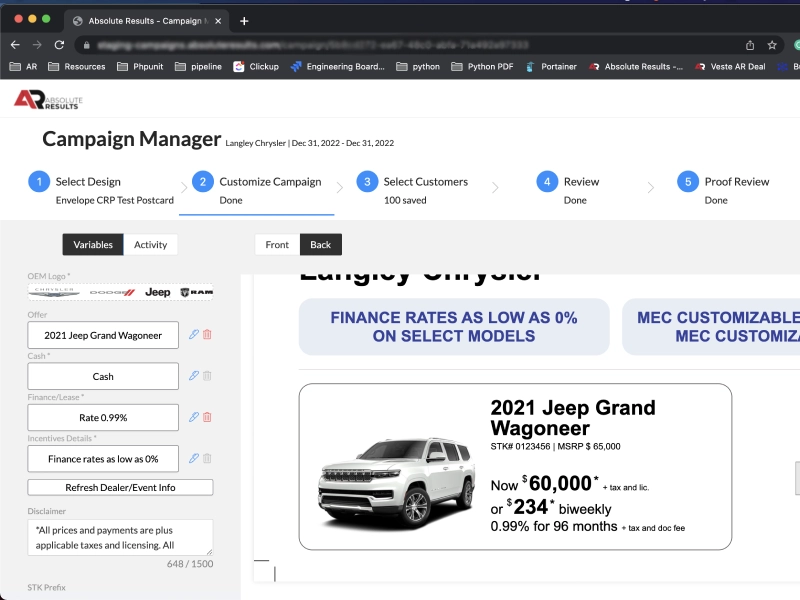Click the browser back arrow
Viewport: 800px width, 600px height.
pyautogui.click(x=15, y=45)
